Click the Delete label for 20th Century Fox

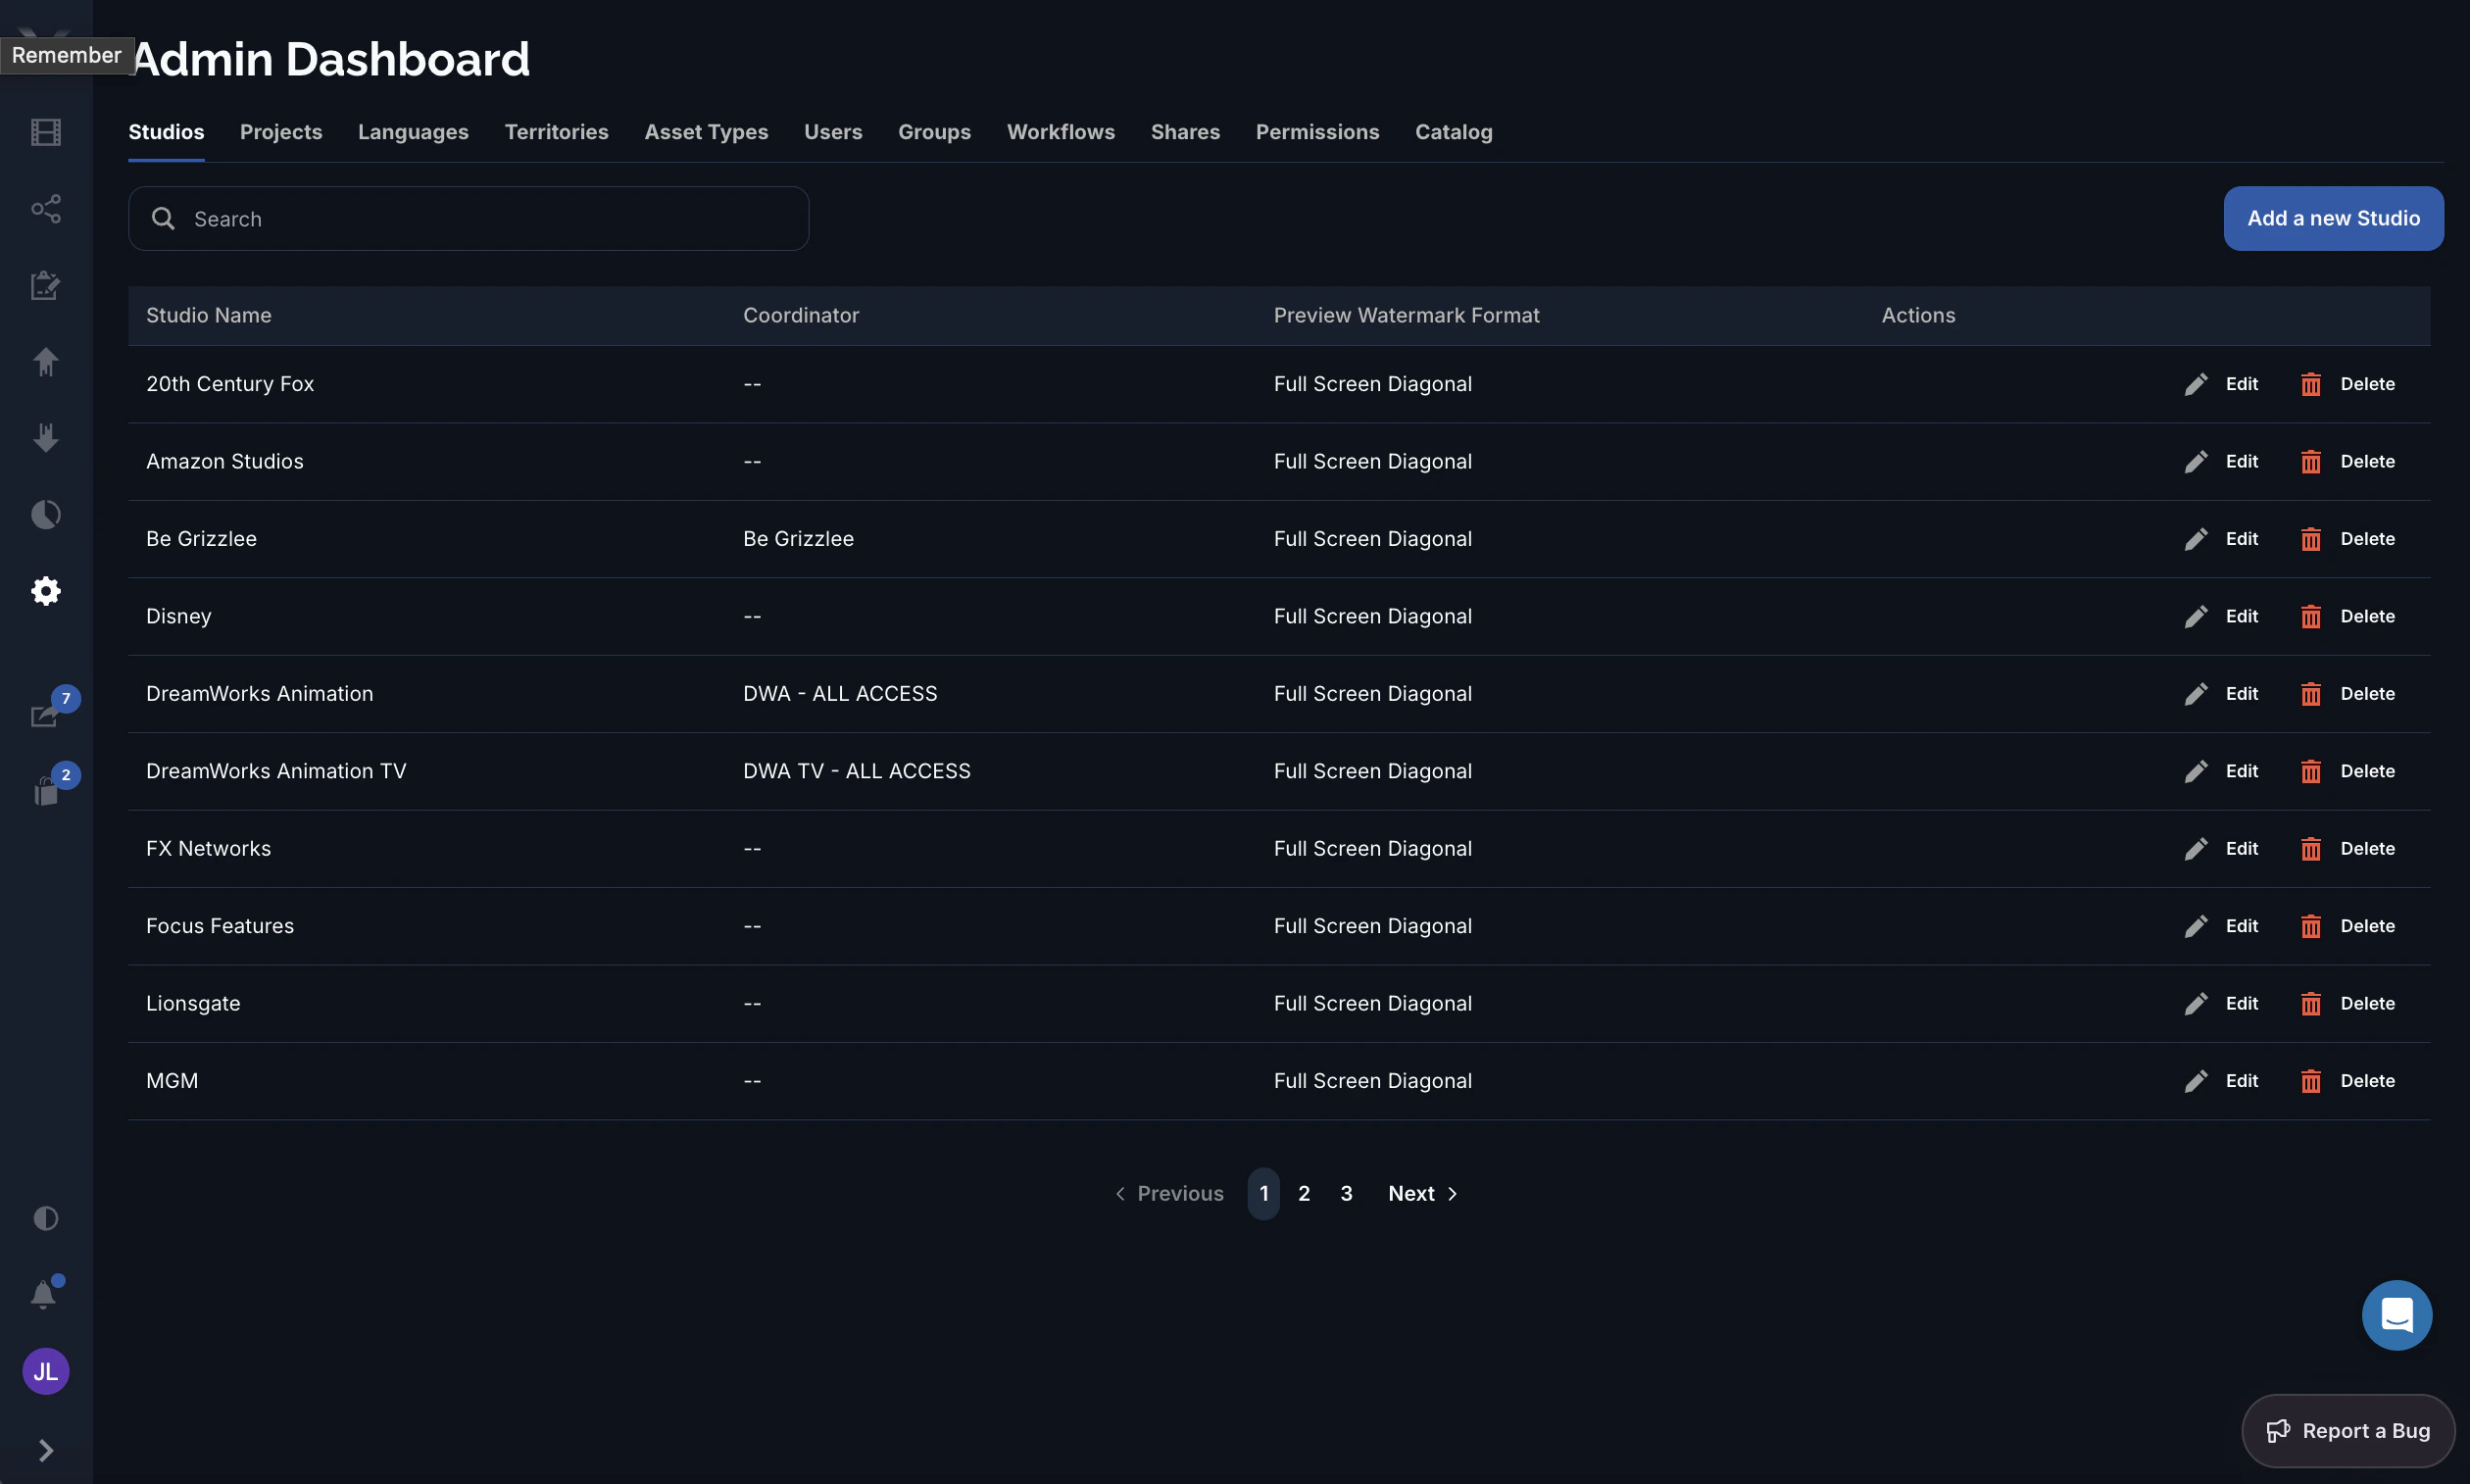coord(2367,384)
